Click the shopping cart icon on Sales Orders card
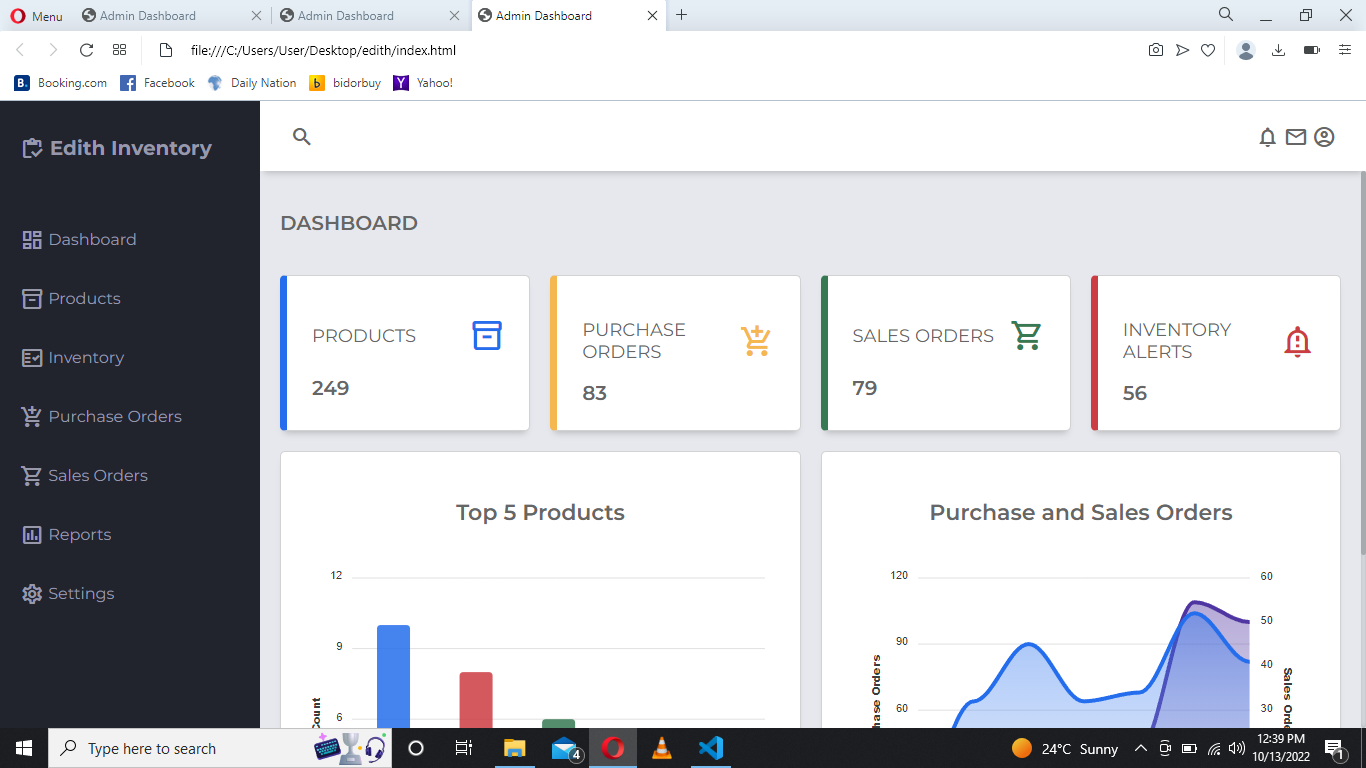This screenshot has height=768, width=1366. click(1027, 336)
